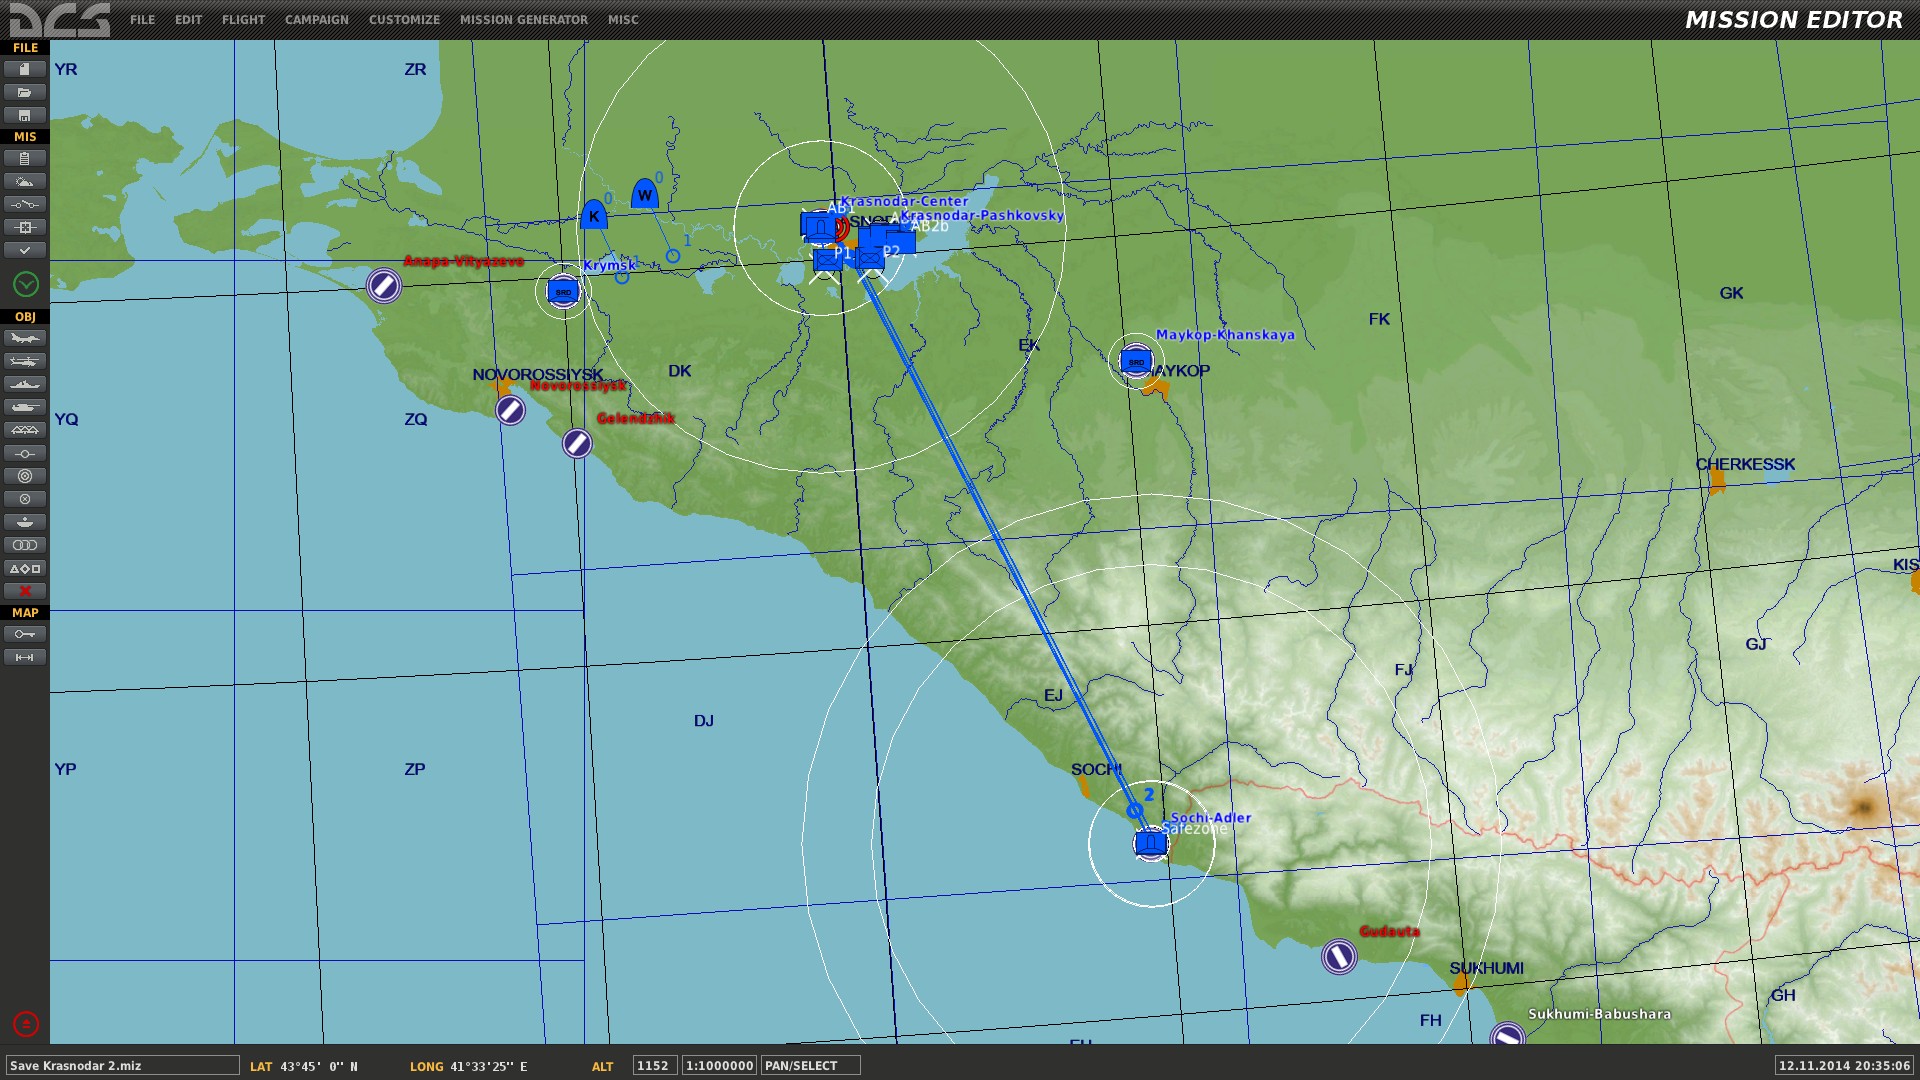Open the unit list tool
This screenshot has height=1080, width=1920.
tap(25, 545)
